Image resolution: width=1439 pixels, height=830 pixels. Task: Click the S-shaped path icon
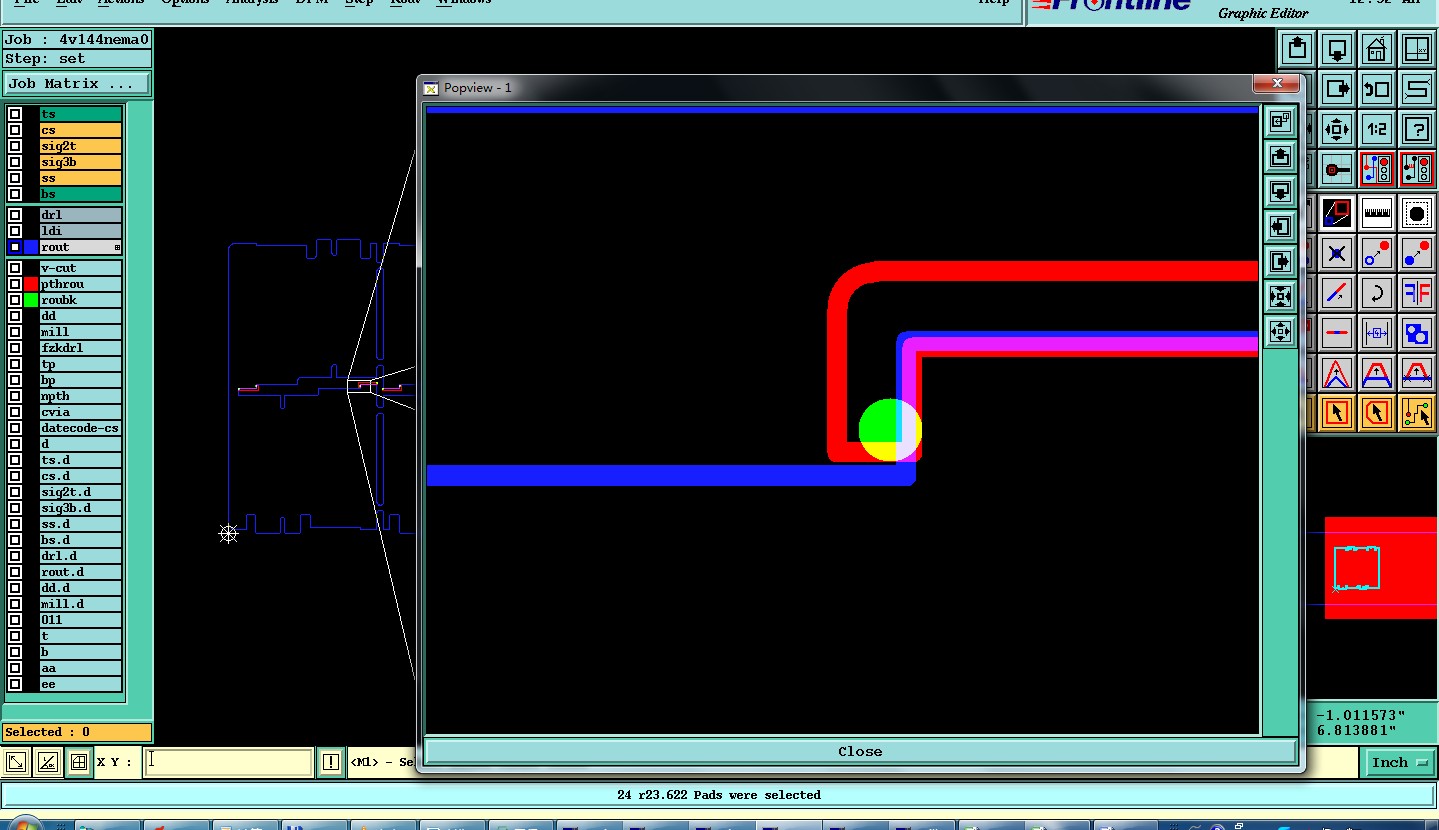tap(1417, 89)
